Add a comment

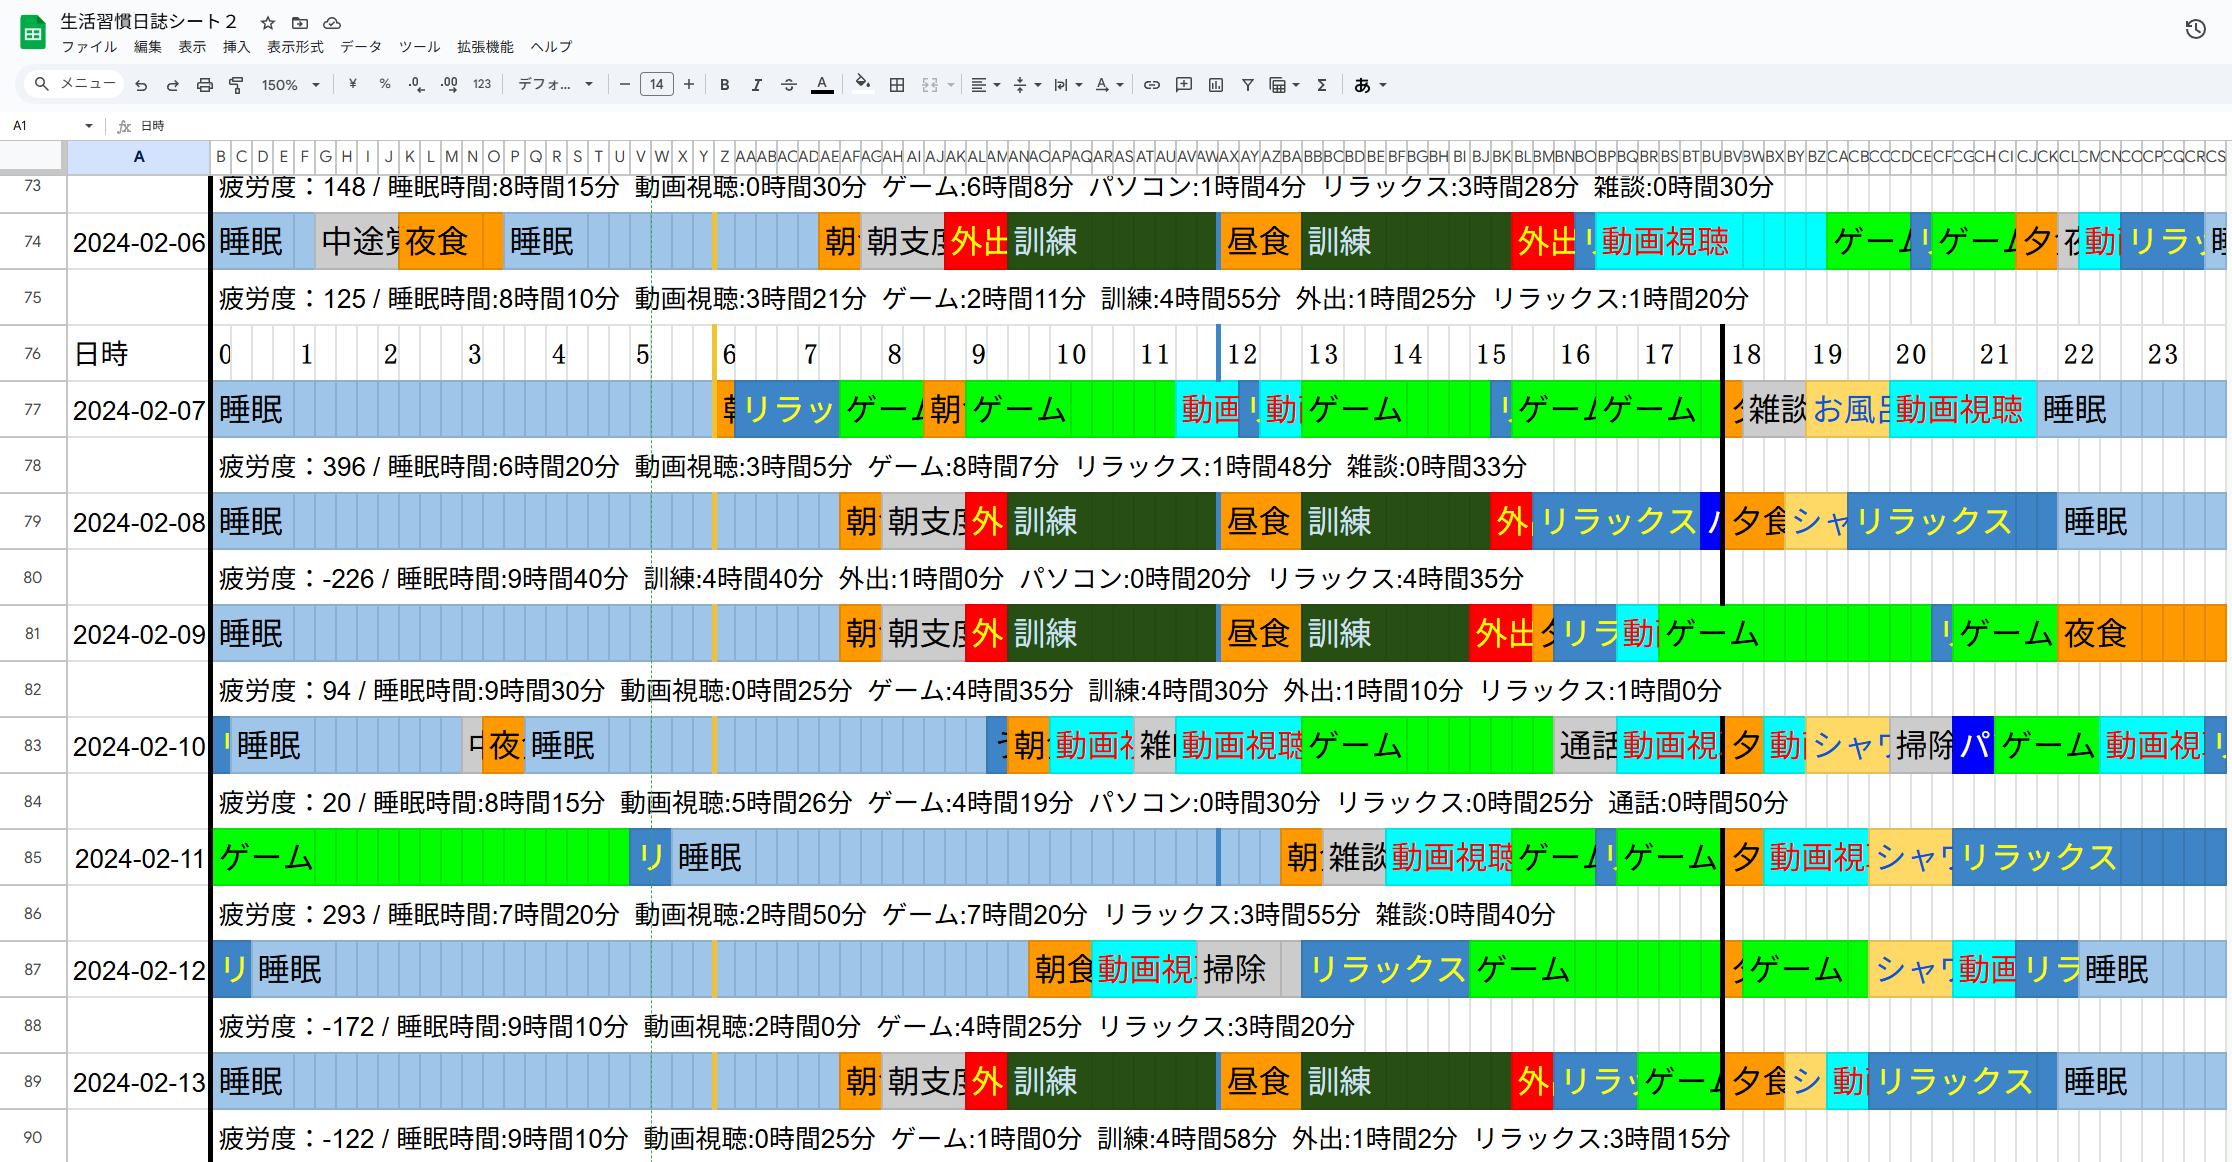(1184, 85)
